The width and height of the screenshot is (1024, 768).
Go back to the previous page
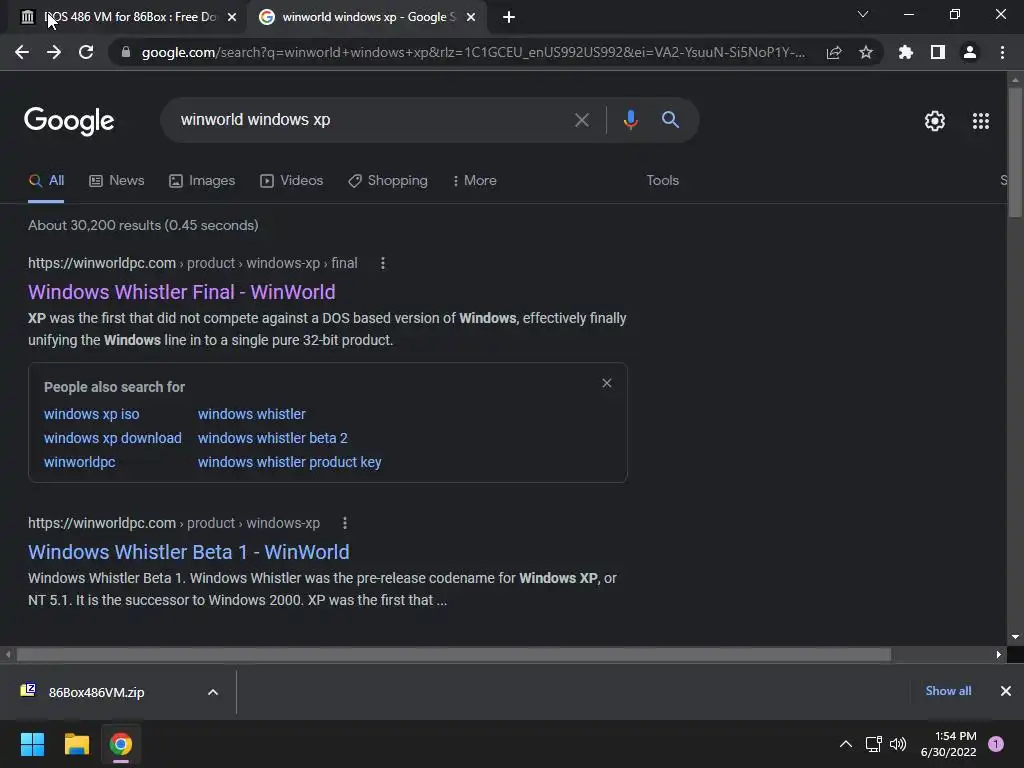pos(22,52)
